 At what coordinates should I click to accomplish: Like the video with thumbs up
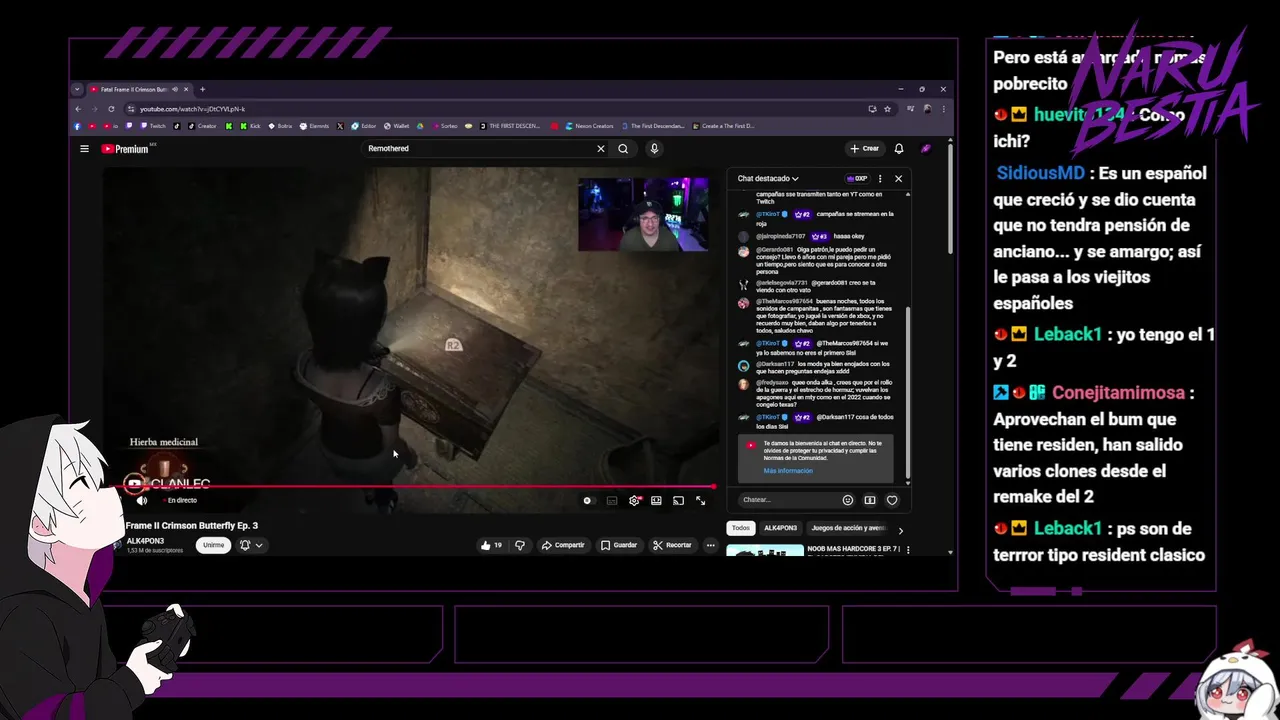[x=491, y=545]
